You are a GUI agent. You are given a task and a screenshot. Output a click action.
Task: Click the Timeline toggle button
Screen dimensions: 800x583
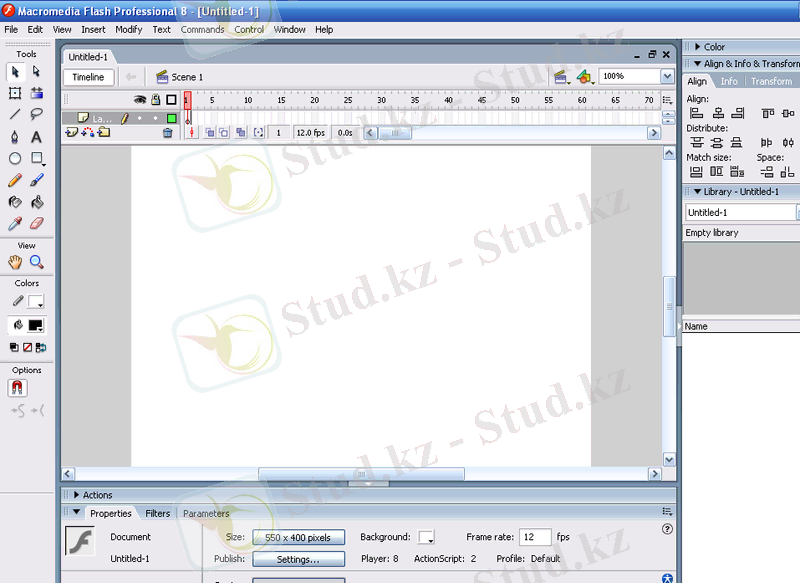coord(88,77)
